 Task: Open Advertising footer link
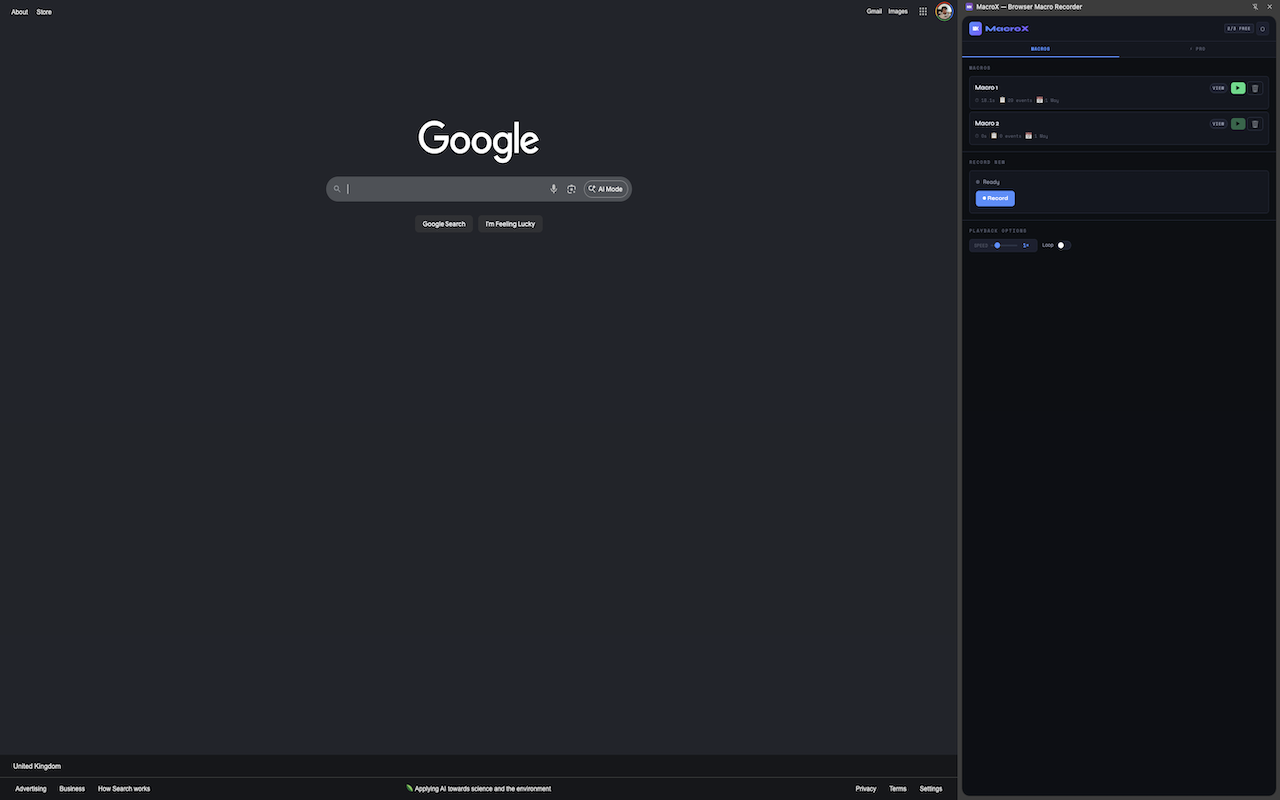(31, 789)
